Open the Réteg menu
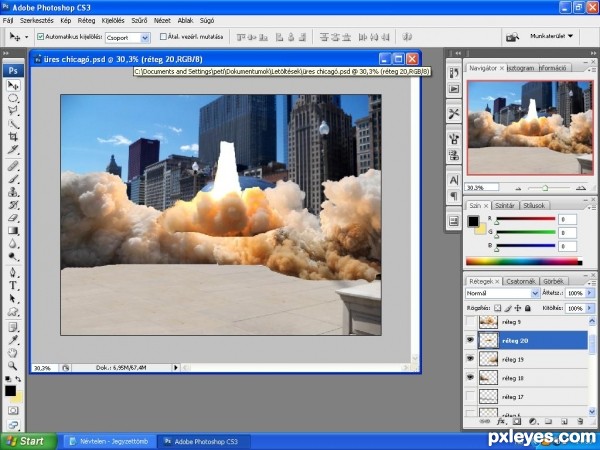Screen dimensions: 600x450 86,21
